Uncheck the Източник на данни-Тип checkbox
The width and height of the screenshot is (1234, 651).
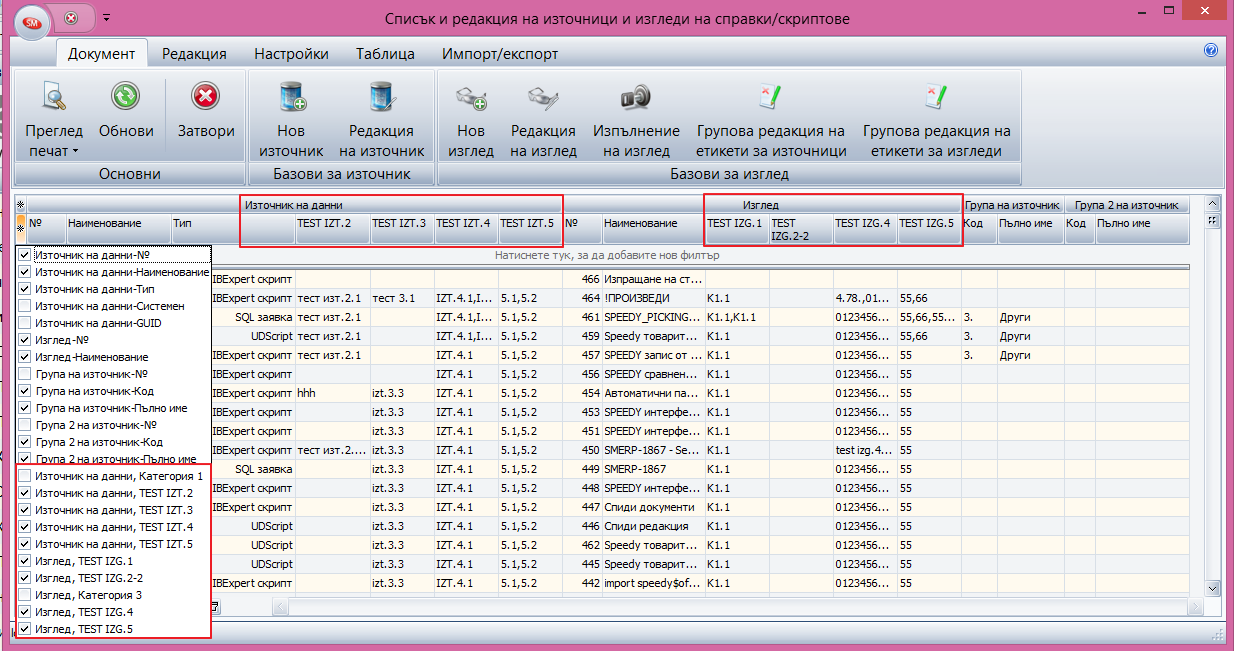click(24, 289)
